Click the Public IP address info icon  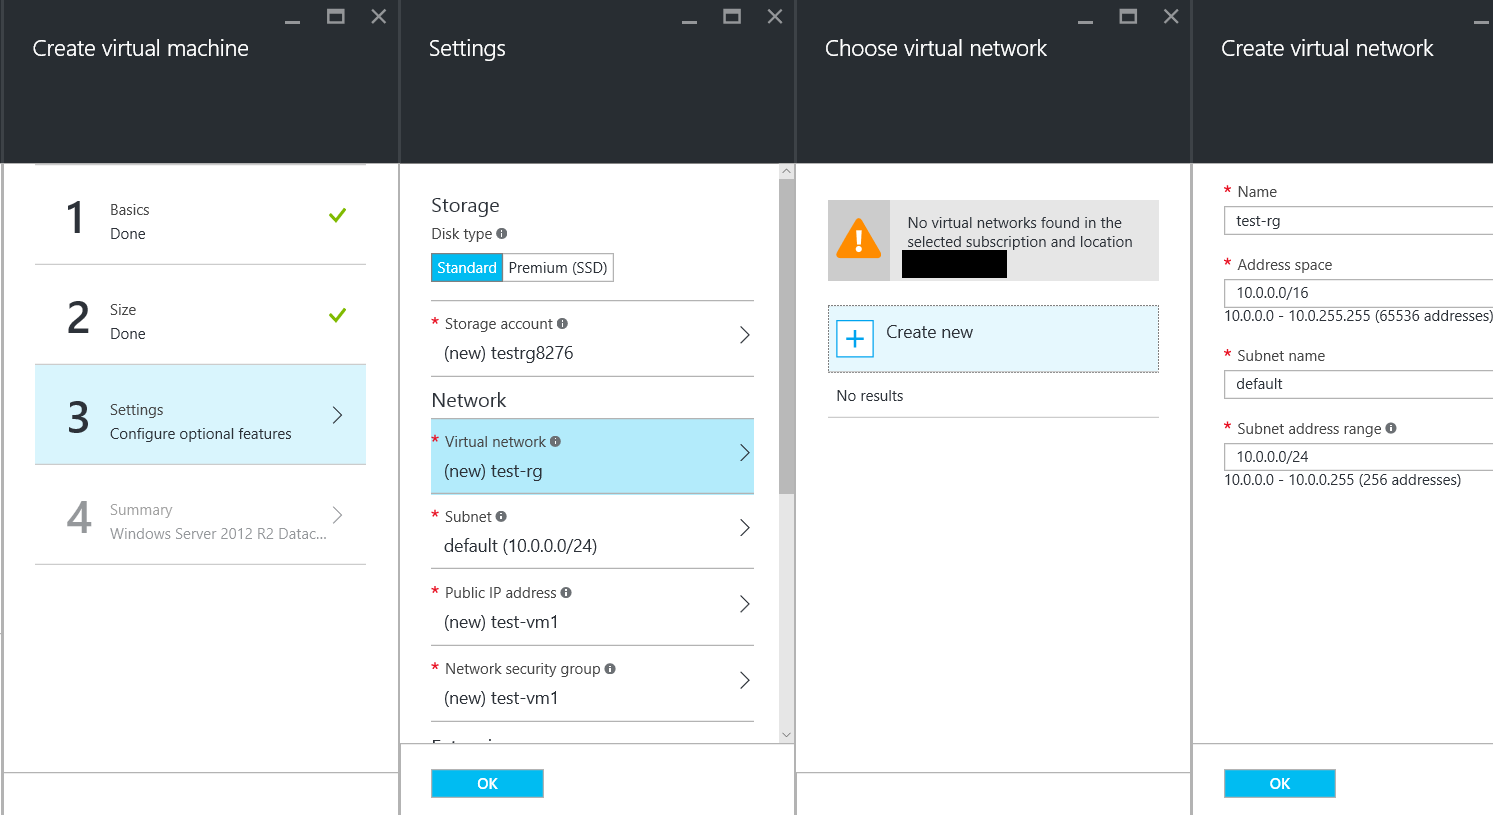coord(566,592)
